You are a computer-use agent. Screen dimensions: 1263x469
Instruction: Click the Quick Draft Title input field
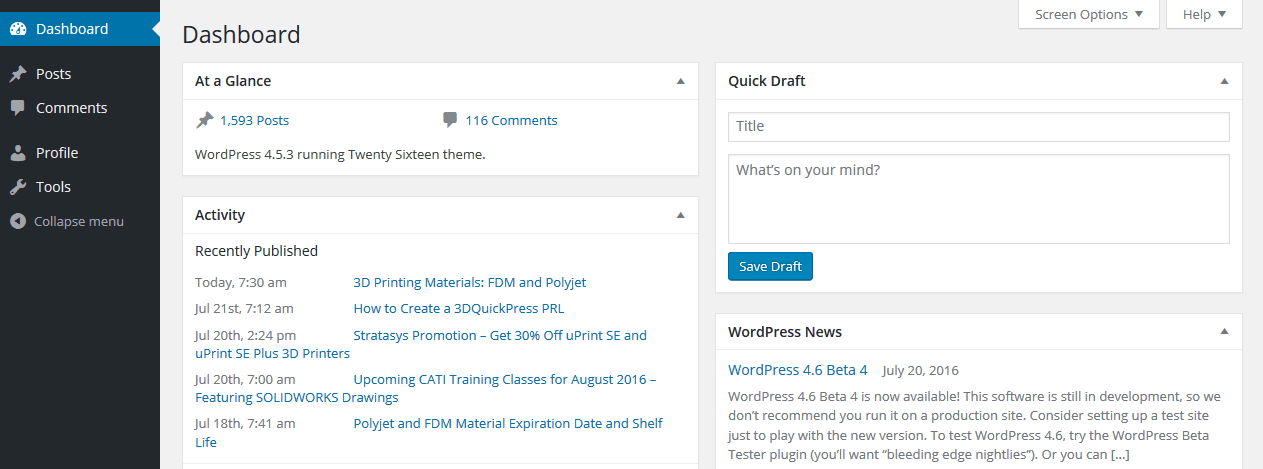tap(979, 127)
